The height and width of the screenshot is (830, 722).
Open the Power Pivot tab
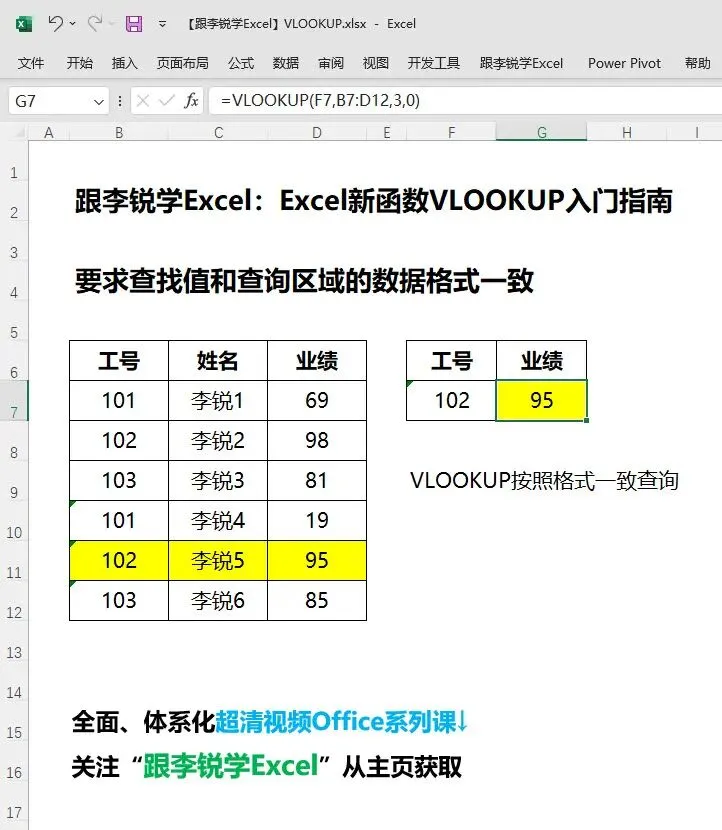[624, 64]
